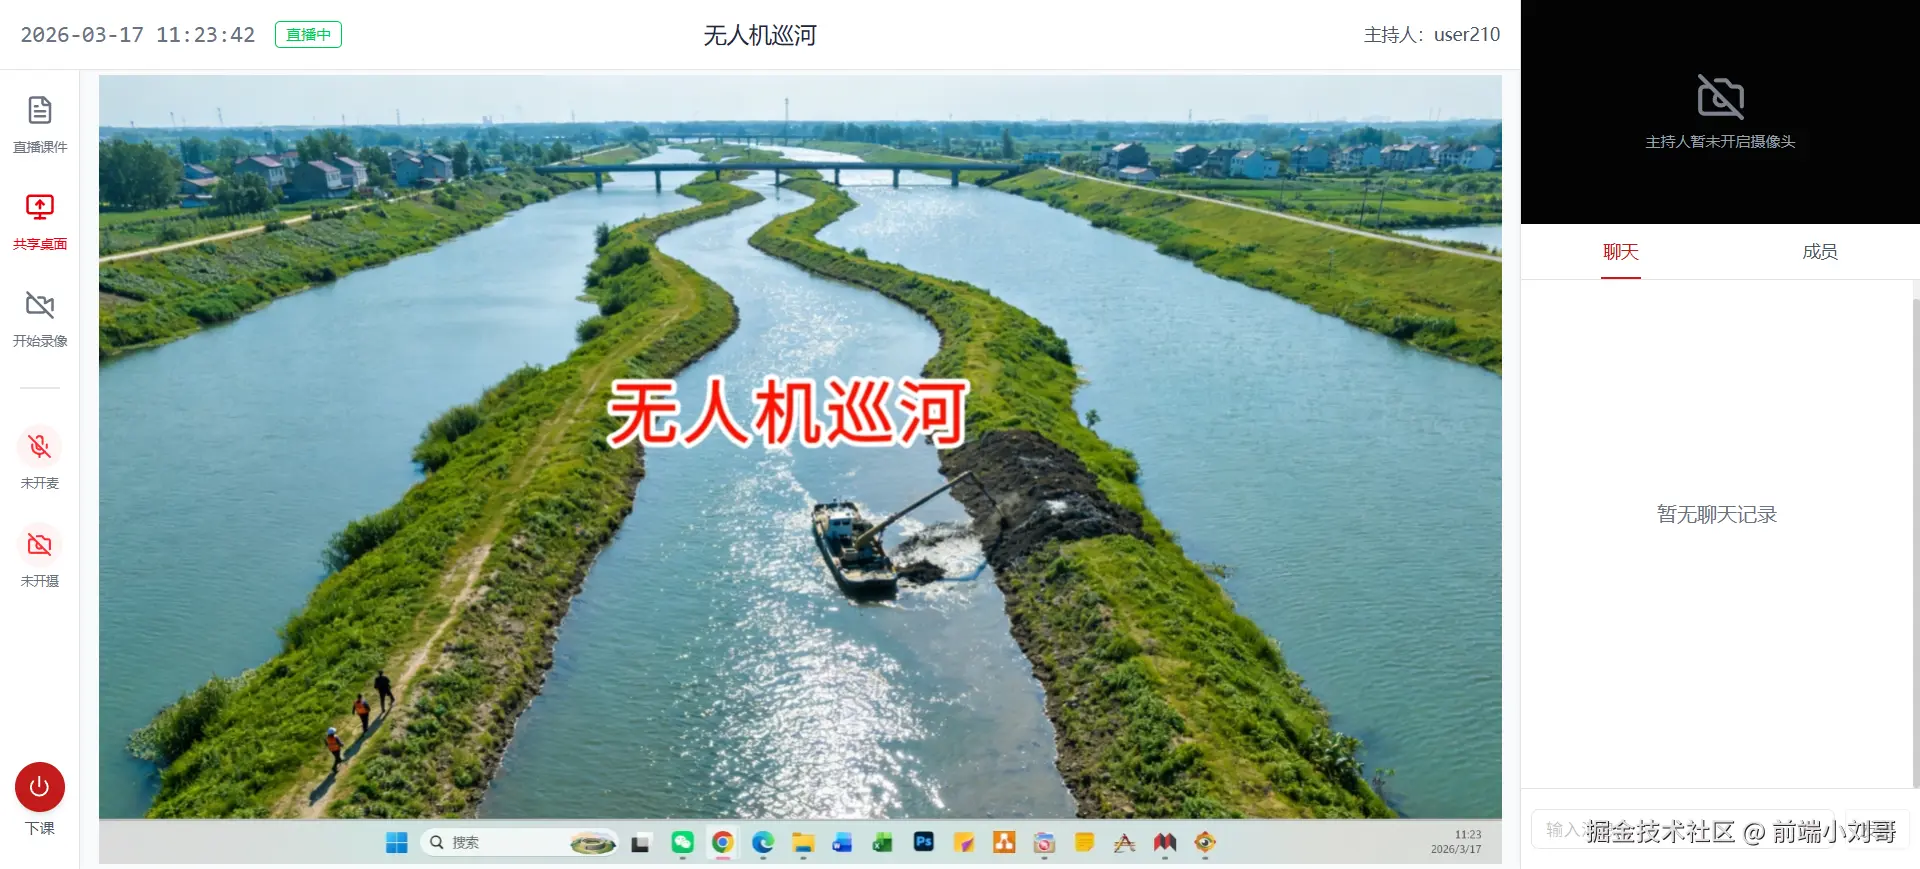This screenshot has height=869, width=1920.
Task: Open the yellow-purple note app taskbar icon
Action: point(964,843)
